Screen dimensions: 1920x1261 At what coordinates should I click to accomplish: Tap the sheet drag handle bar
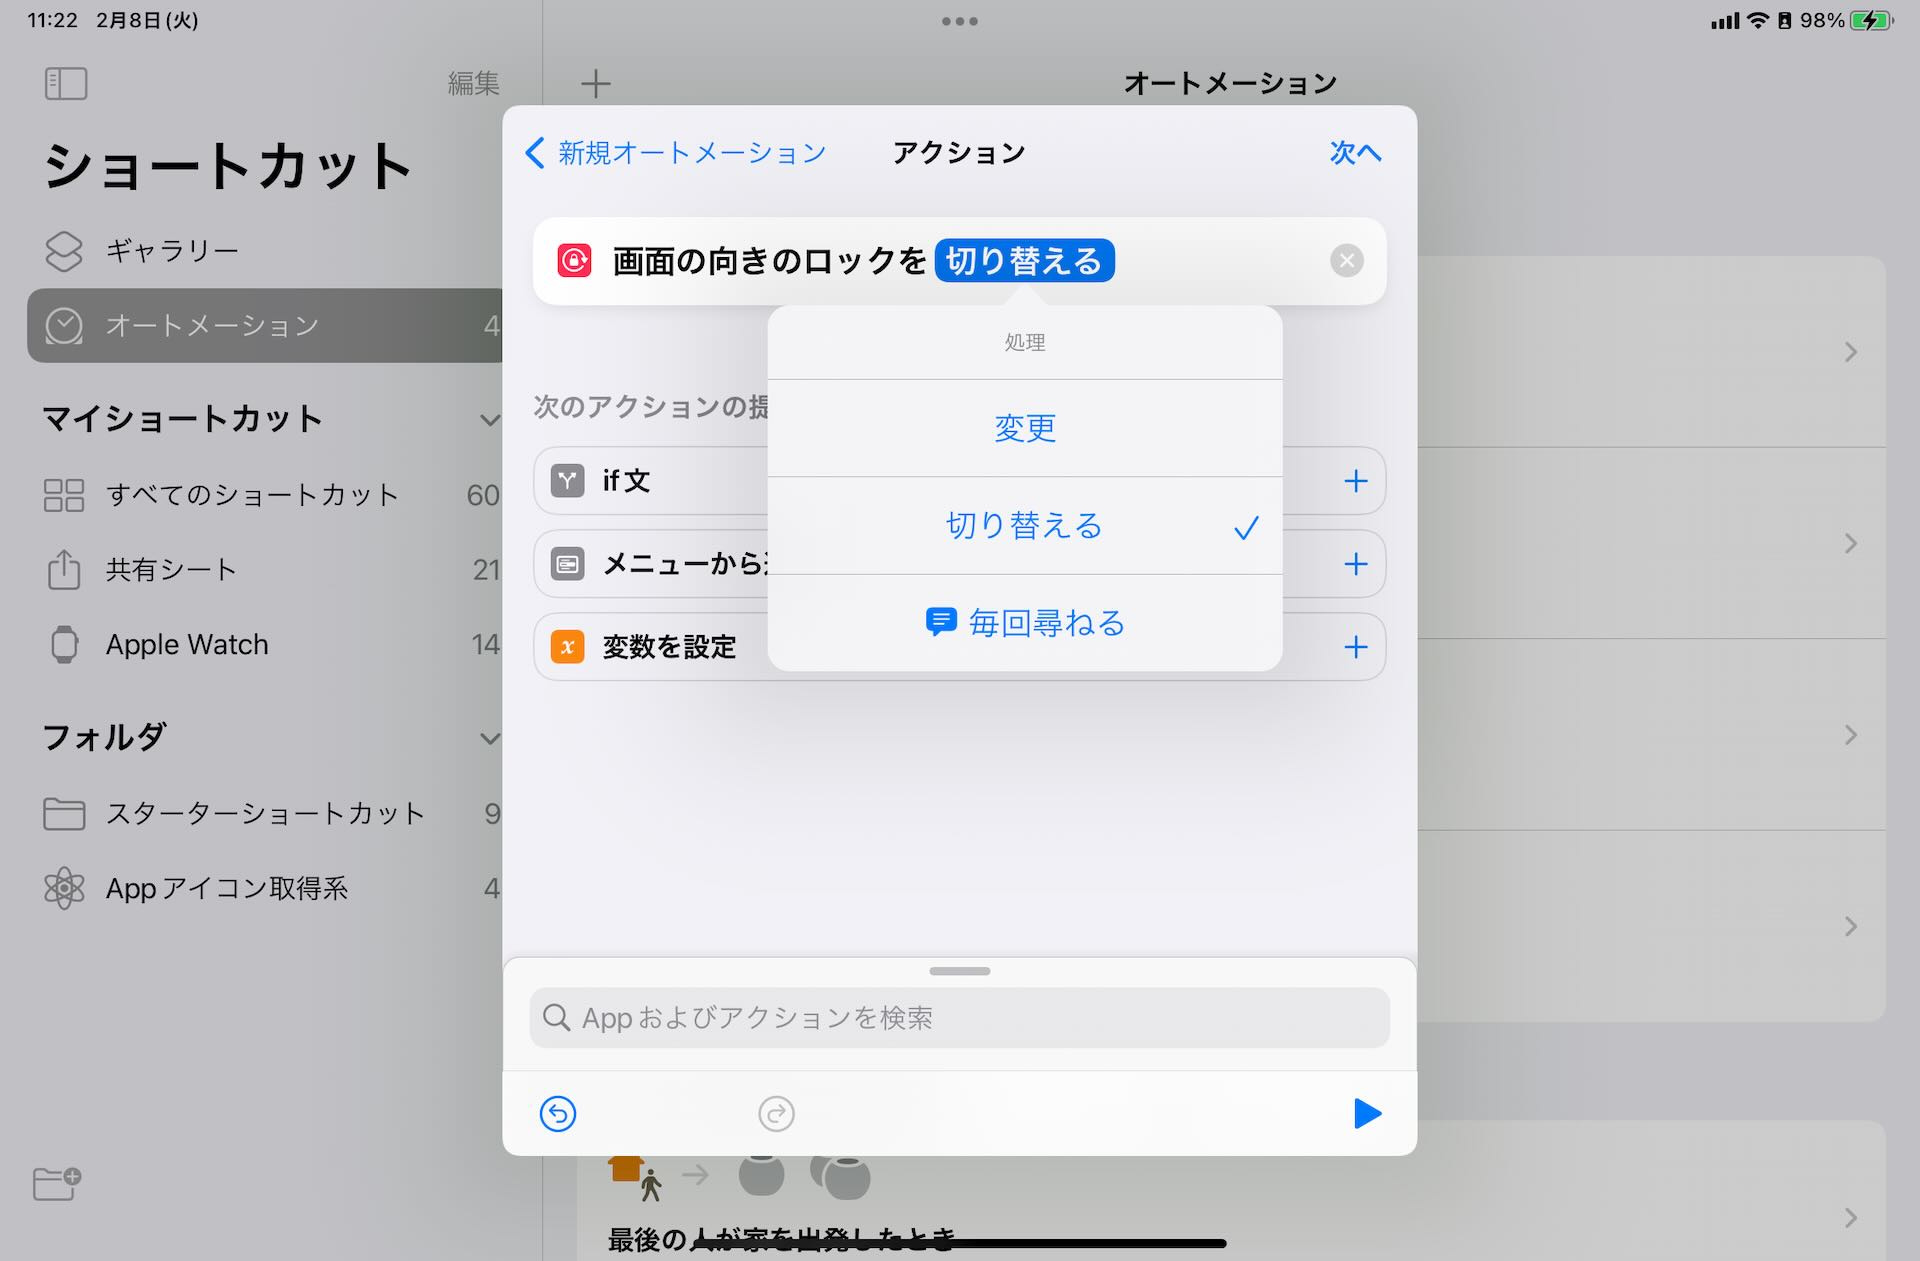pyautogui.click(x=959, y=971)
